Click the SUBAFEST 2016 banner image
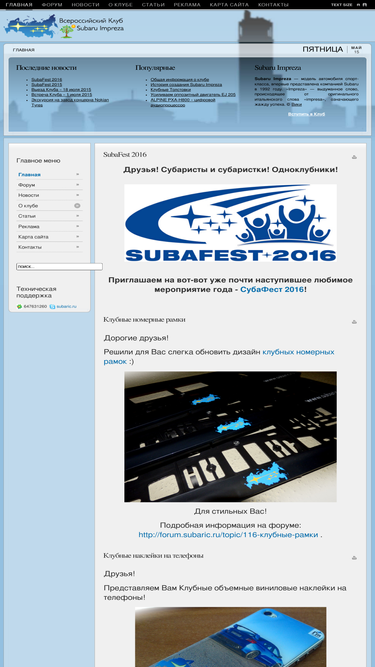This screenshot has width=375, height=667. click(x=230, y=223)
